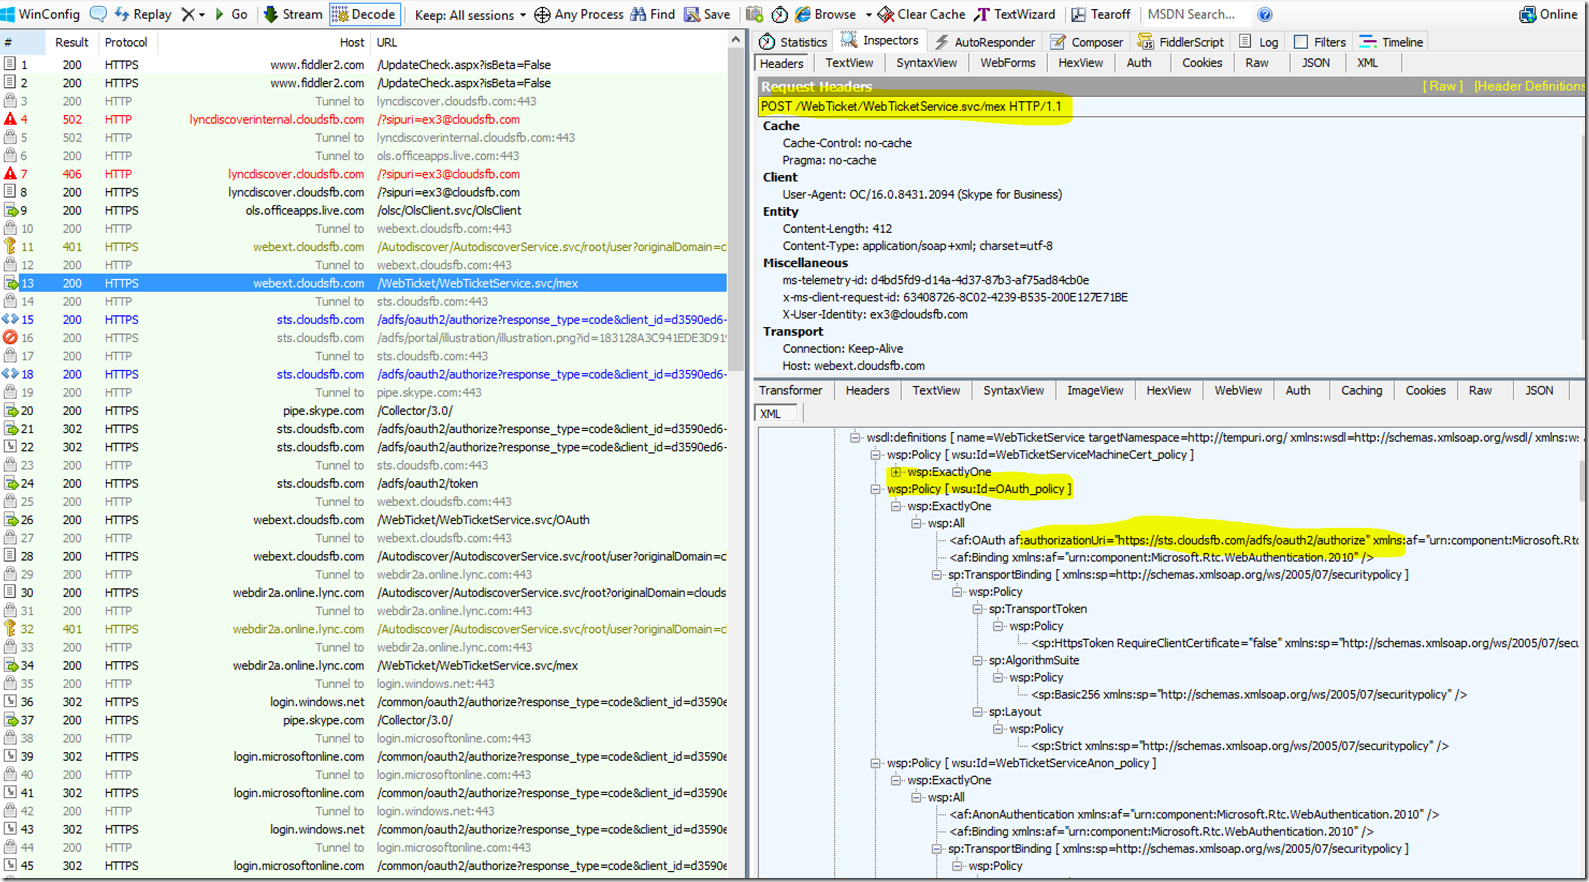Toggle Stream mode in the toolbar

[x=292, y=14]
